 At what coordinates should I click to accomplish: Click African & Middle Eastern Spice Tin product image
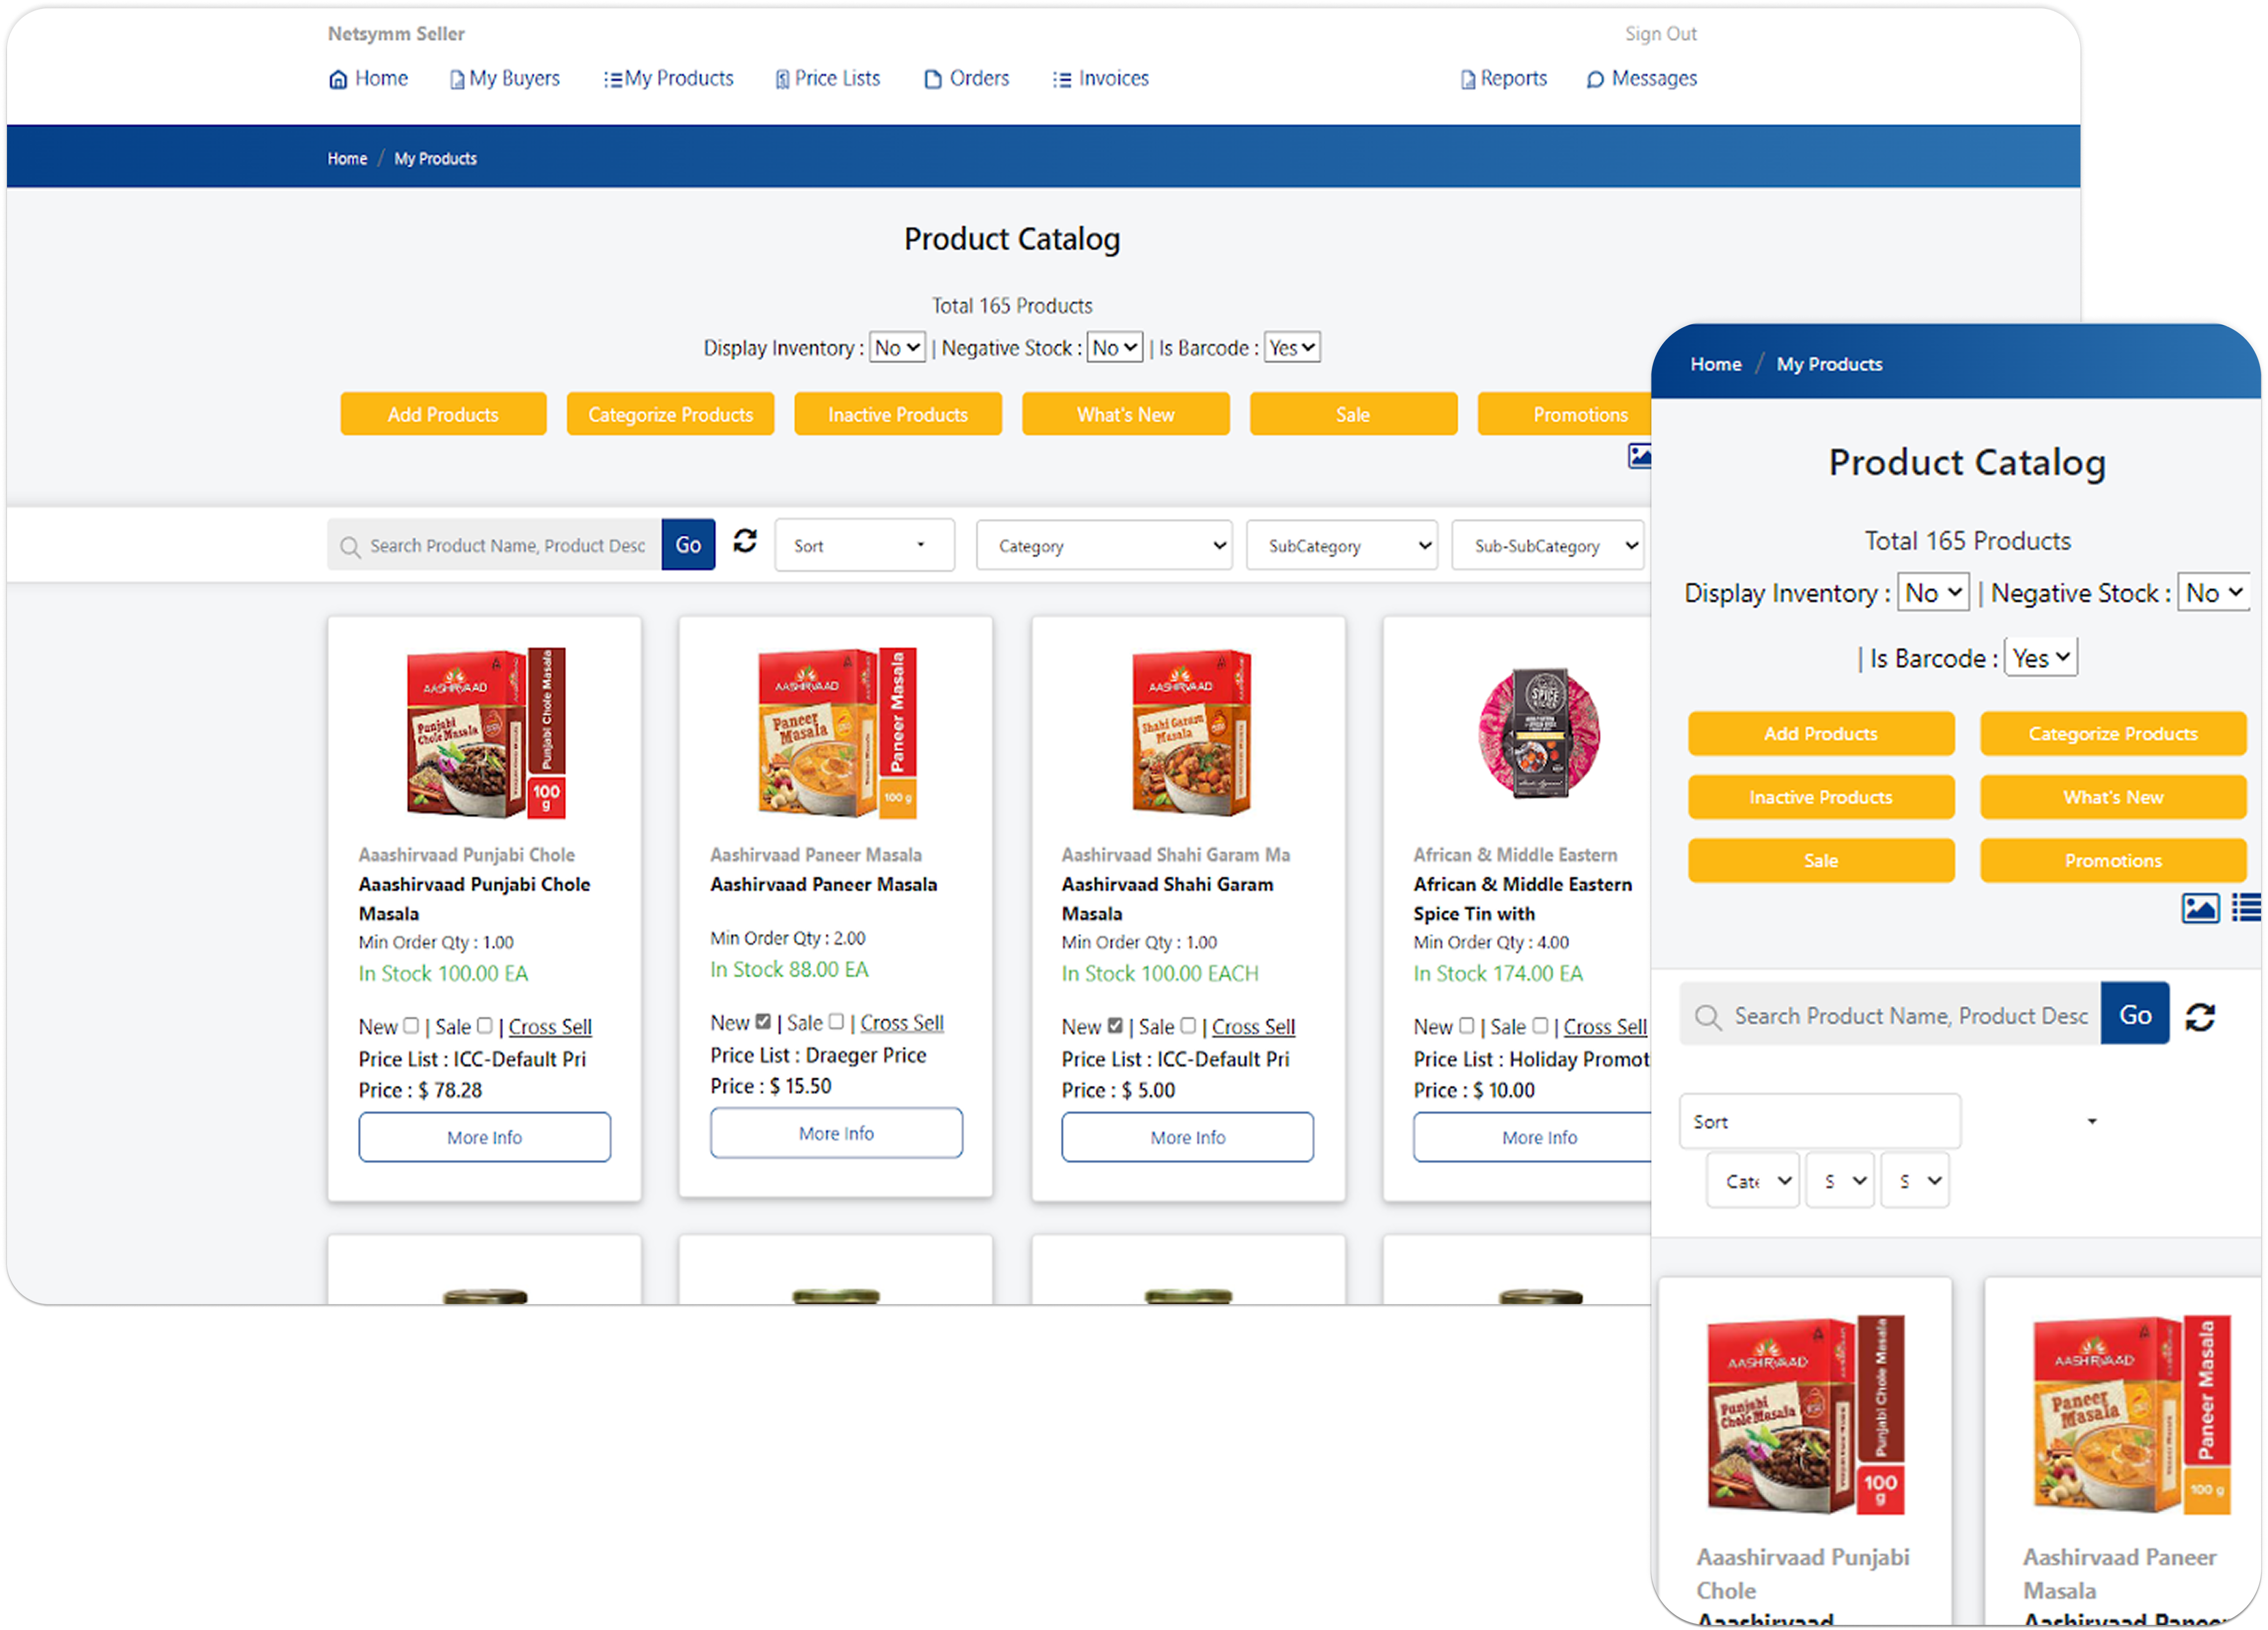1539,733
